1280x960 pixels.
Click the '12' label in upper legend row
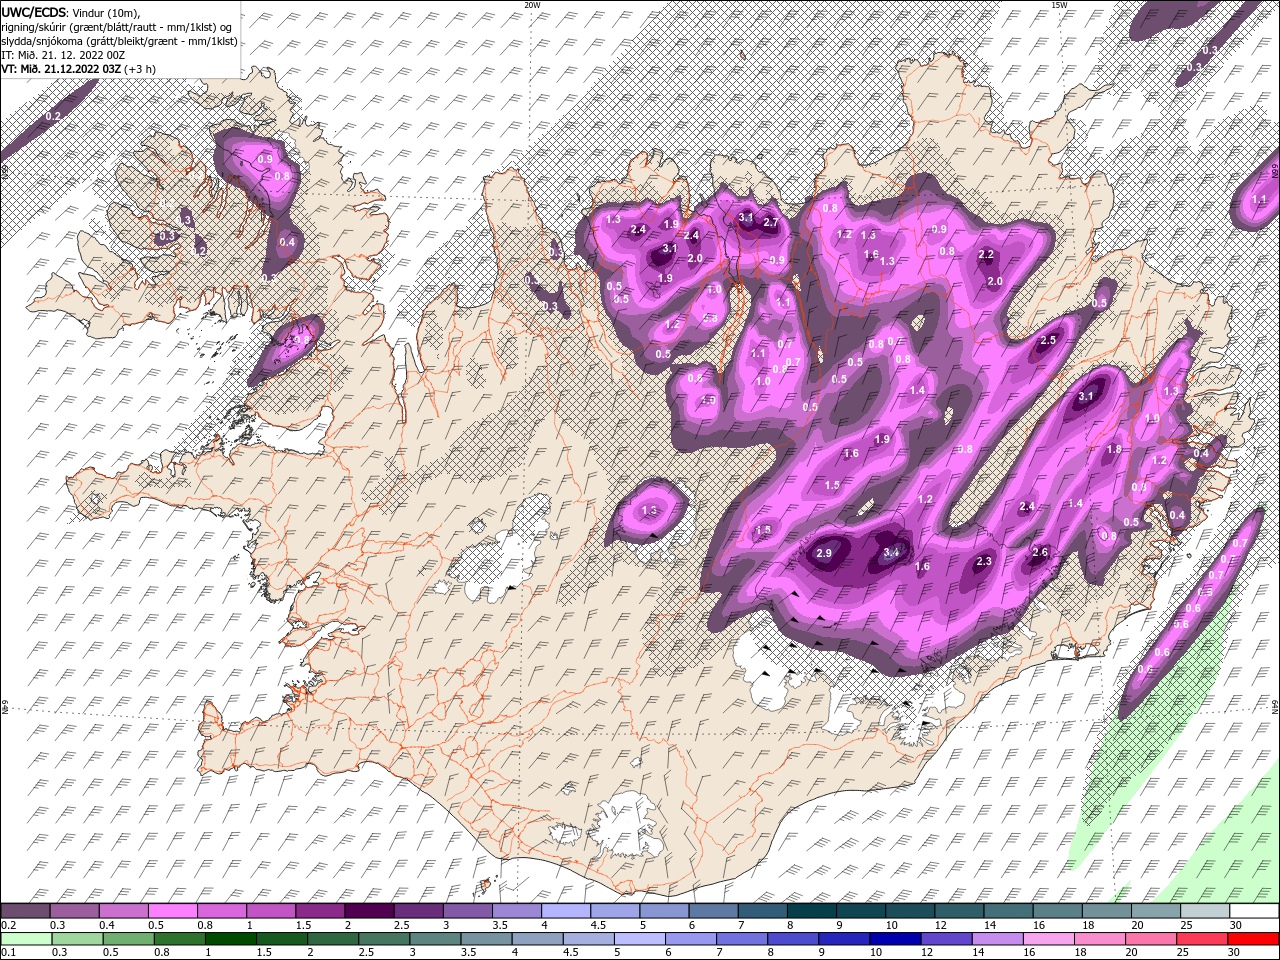click(942, 925)
